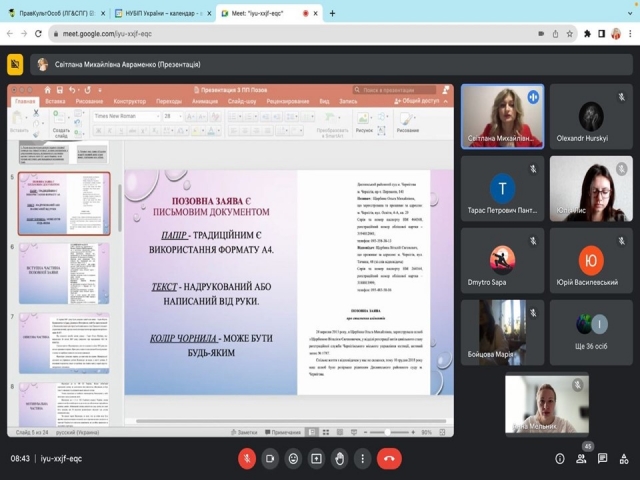Click the present screen button

coord(316,458)
